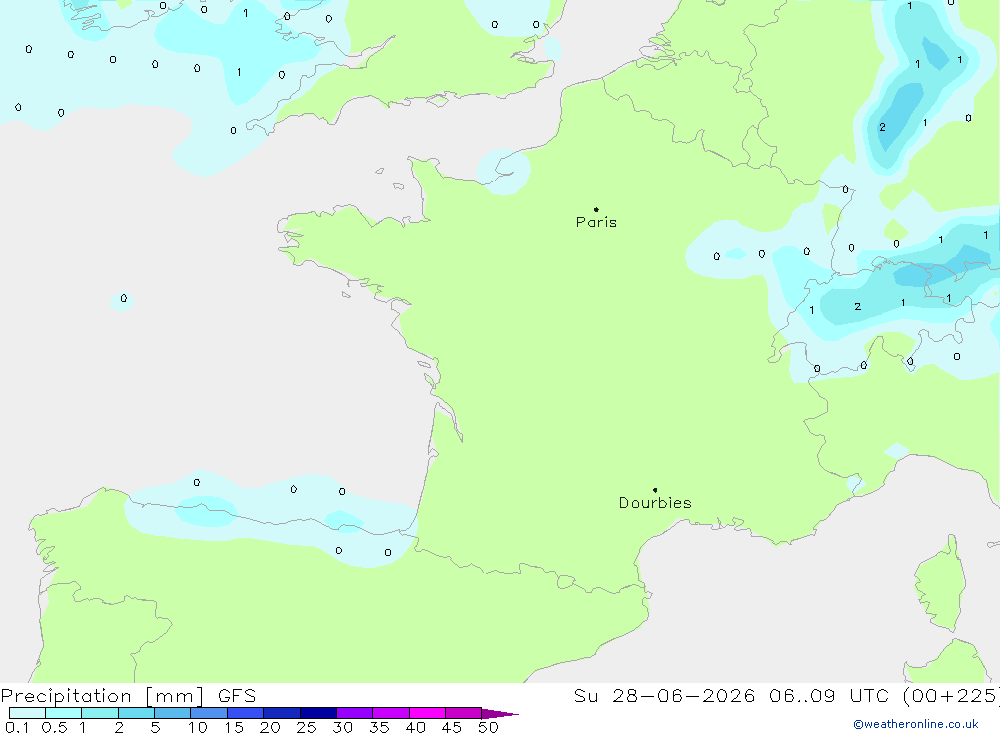Click the 'GFS' model label
The image size is (1000, 733).
(237, 696)
